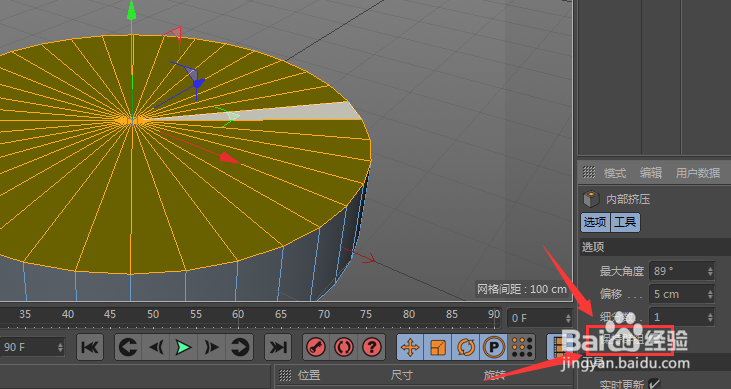The height and width of the screenshot is (389, 731).
Task: Toggle the 实时更新 checkbox
Action: point(655,384)
